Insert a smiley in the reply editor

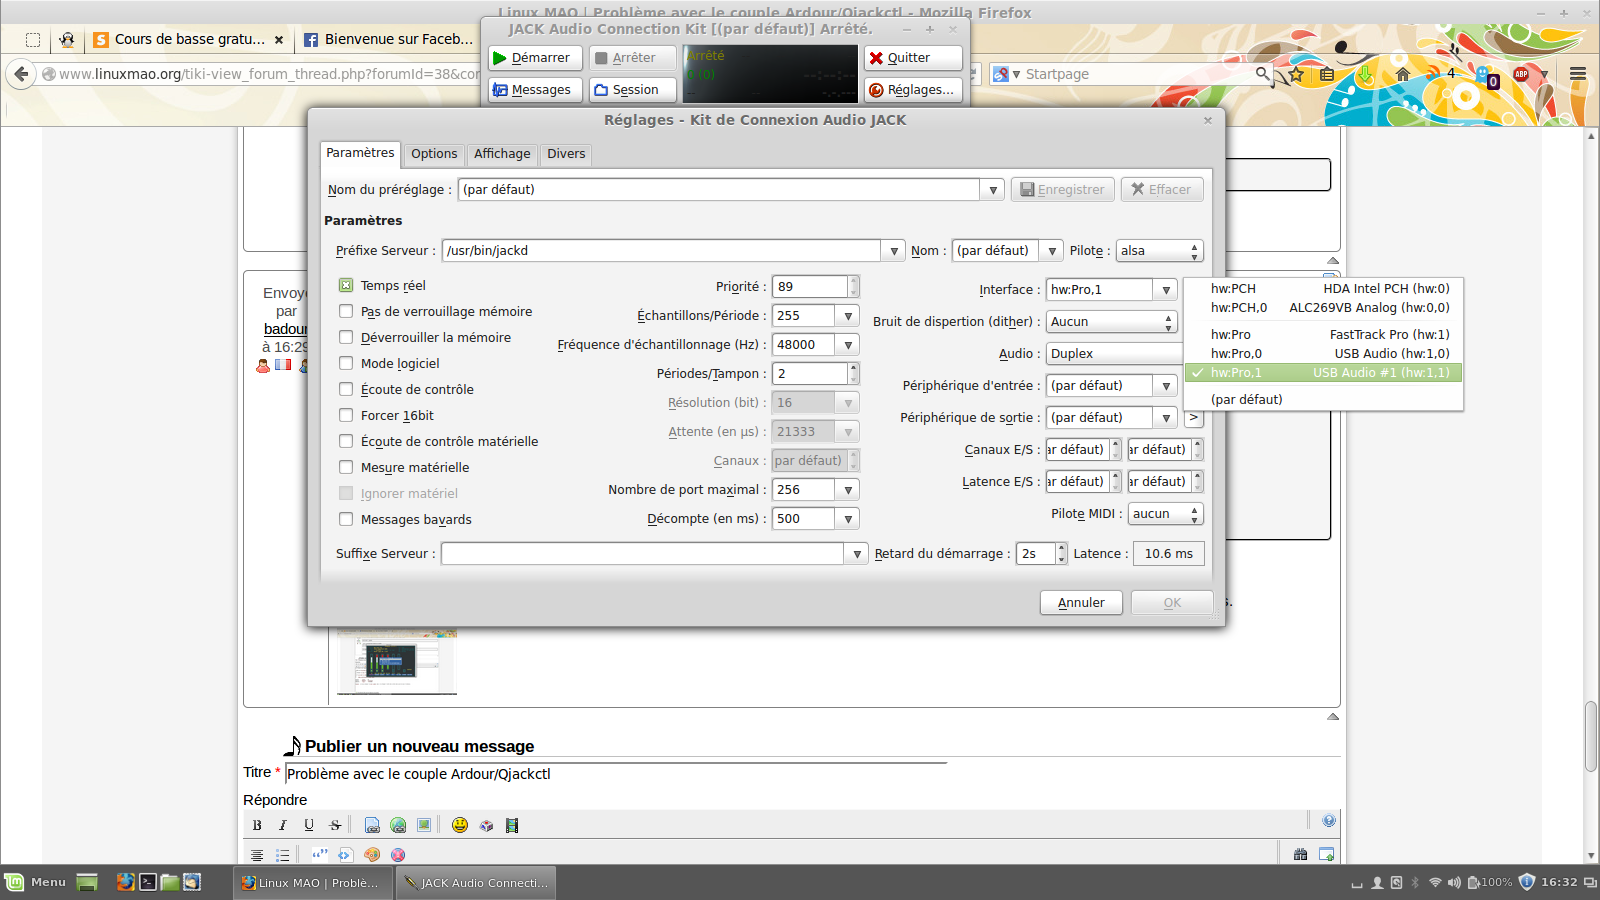coord(460,825)
